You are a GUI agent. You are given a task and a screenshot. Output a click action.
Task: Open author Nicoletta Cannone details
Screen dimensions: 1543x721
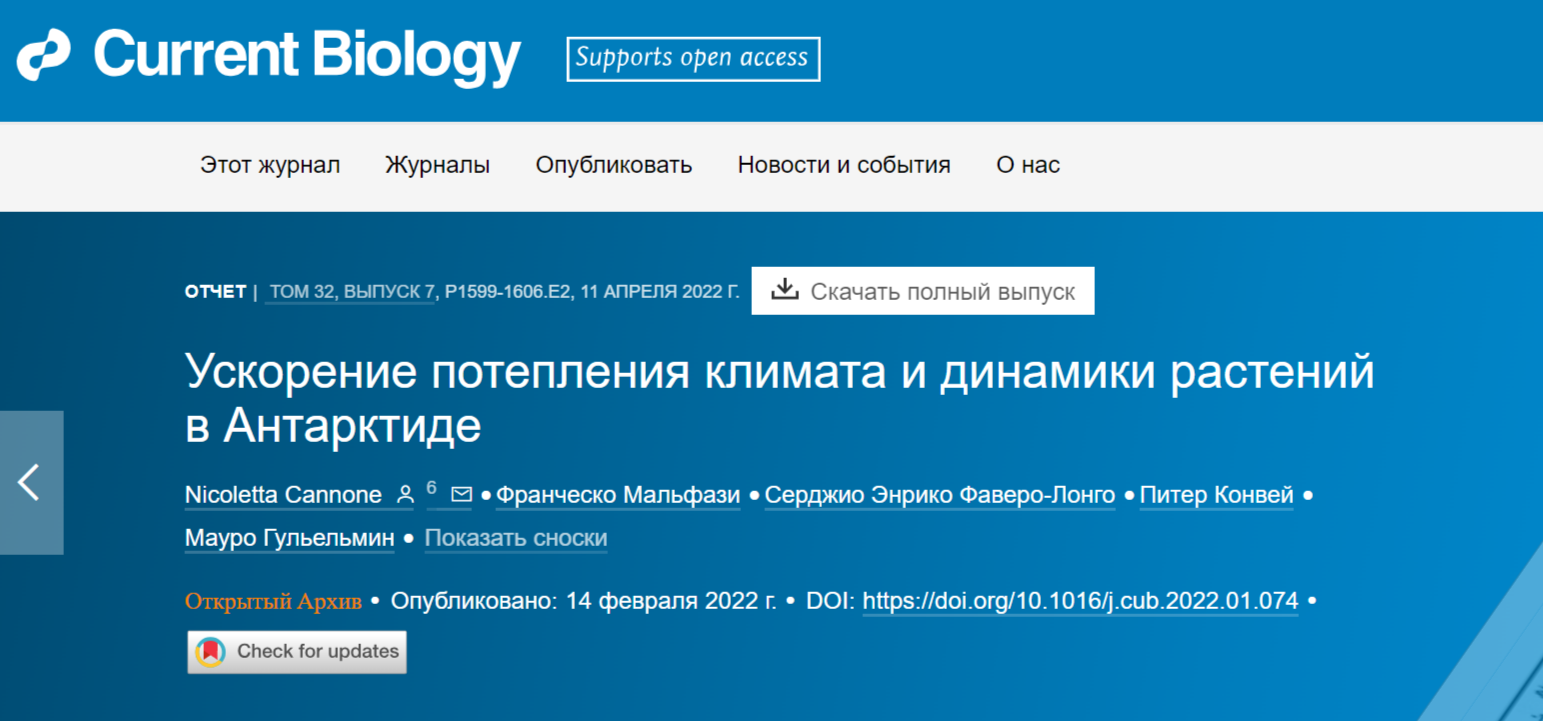[283, 495]
